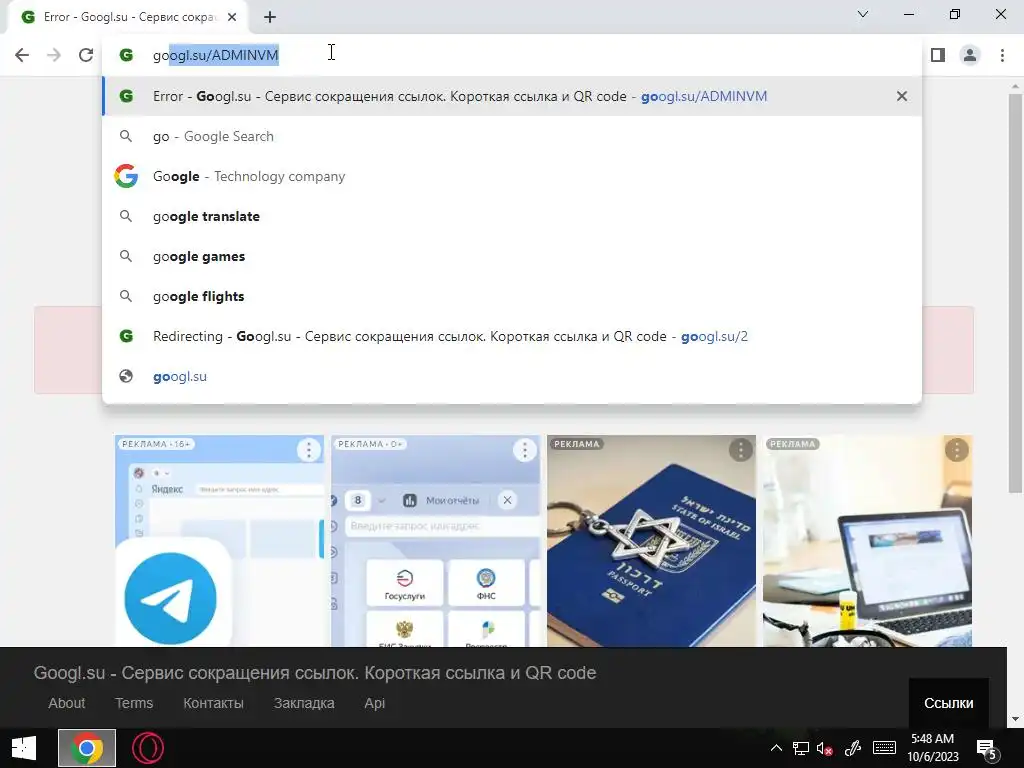Image resolution: width=1024 pixels, height=768 pixels.
Task: Click inside the address bar text
Action: click(216, 55)
